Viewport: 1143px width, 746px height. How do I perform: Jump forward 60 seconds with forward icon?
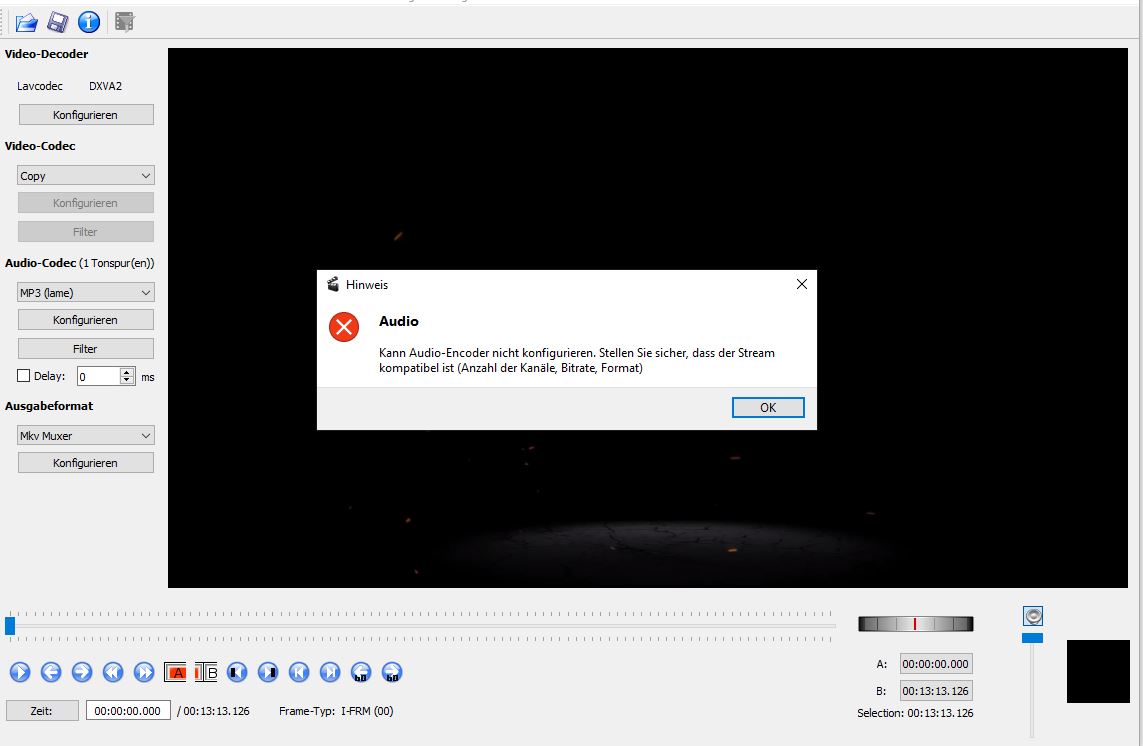392,673
